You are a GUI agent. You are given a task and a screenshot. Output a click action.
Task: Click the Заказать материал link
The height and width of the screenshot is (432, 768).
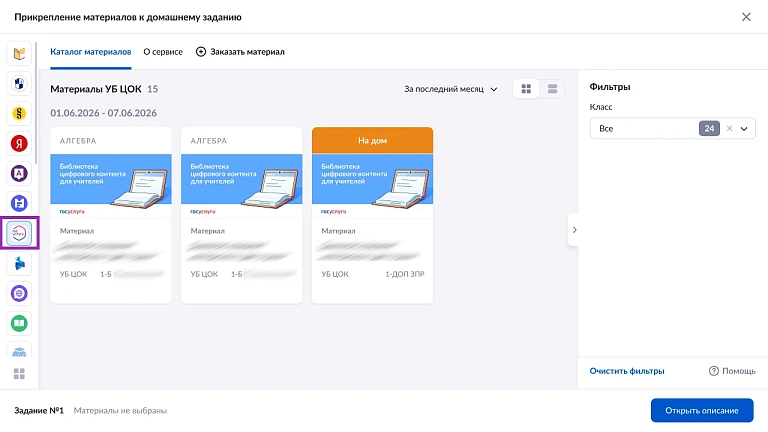pyautogui.click(x=240, y=52)
